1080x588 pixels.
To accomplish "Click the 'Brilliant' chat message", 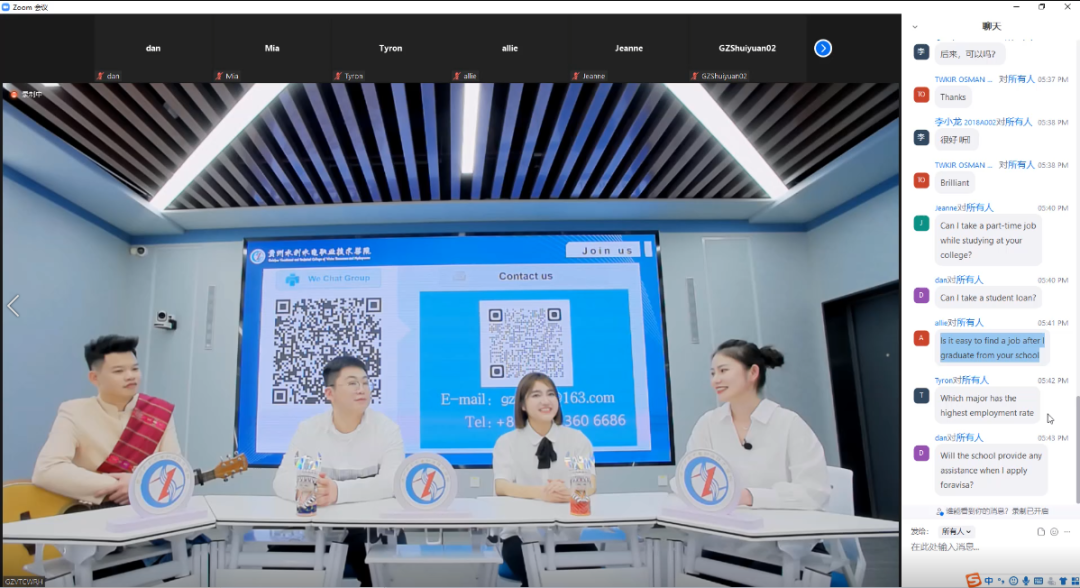I will pyautogui.click(x=954, y=182).
